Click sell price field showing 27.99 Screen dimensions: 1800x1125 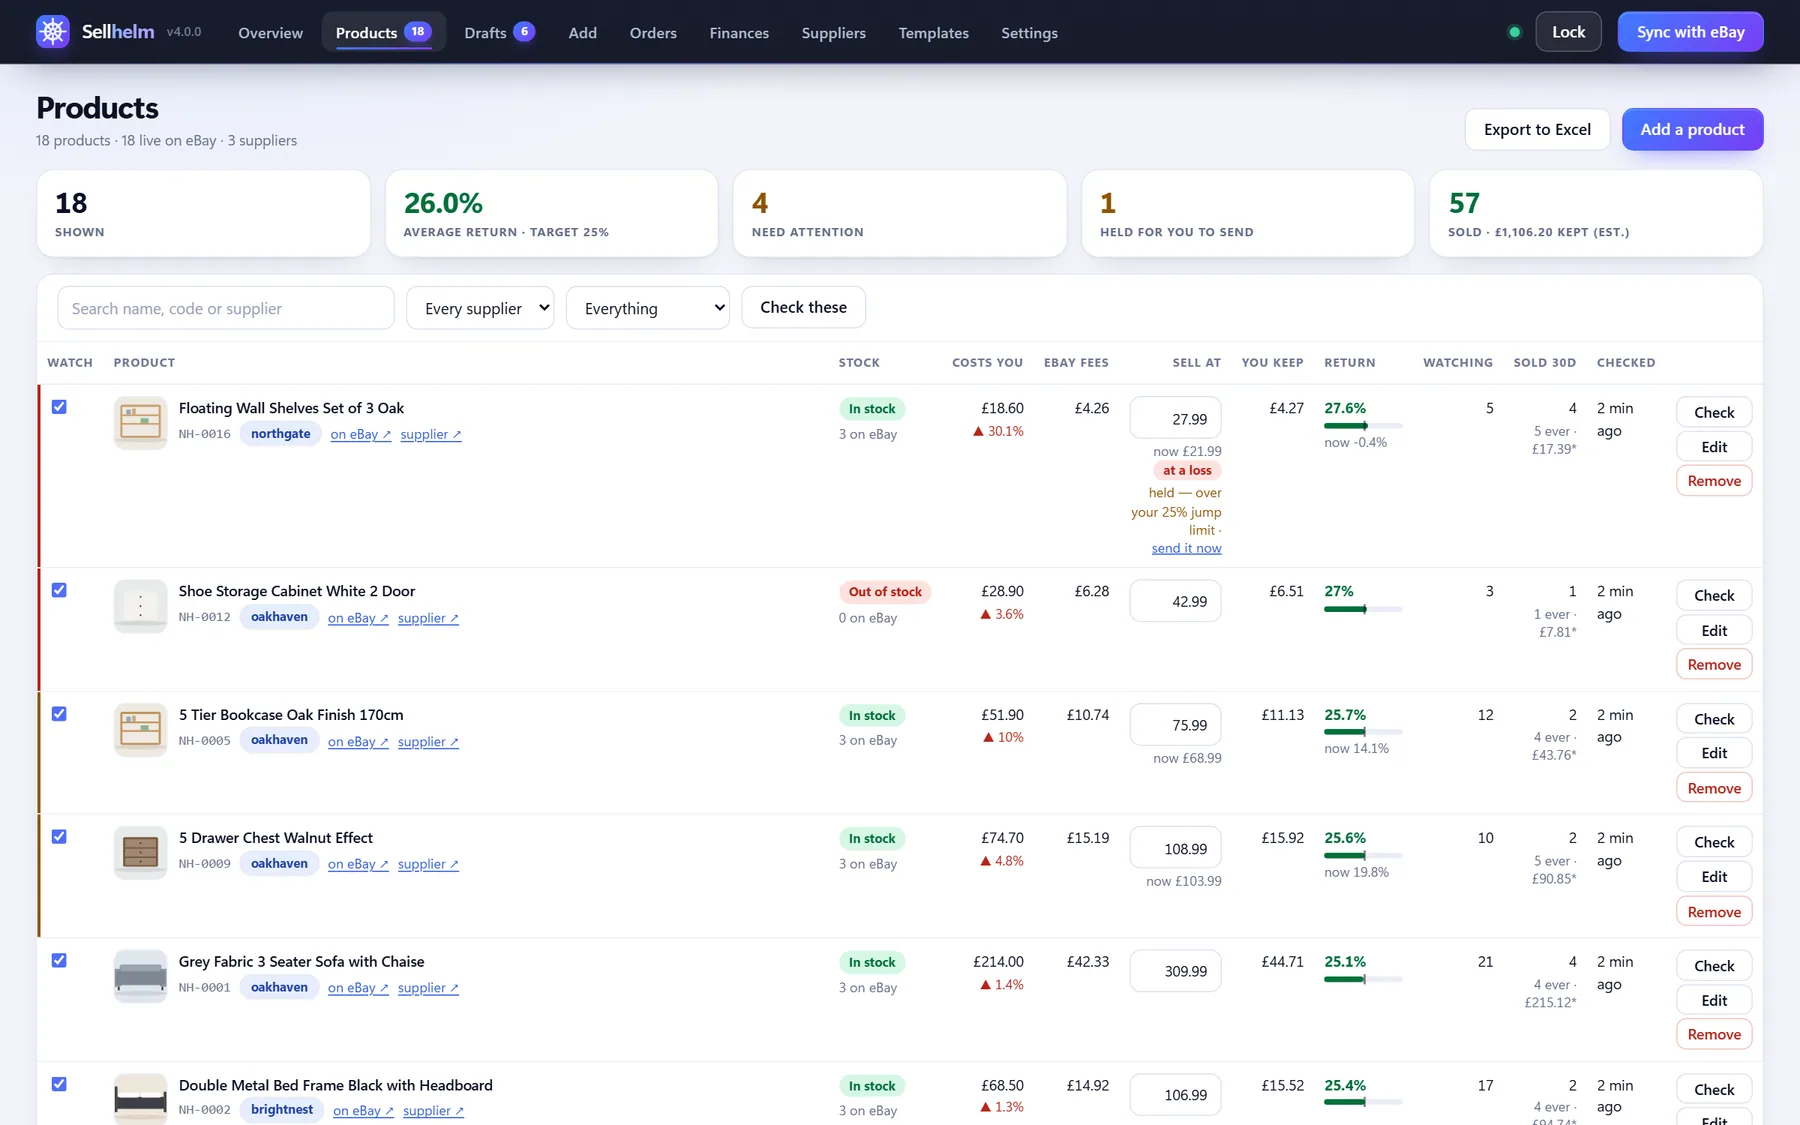[x=1175, y=418]
